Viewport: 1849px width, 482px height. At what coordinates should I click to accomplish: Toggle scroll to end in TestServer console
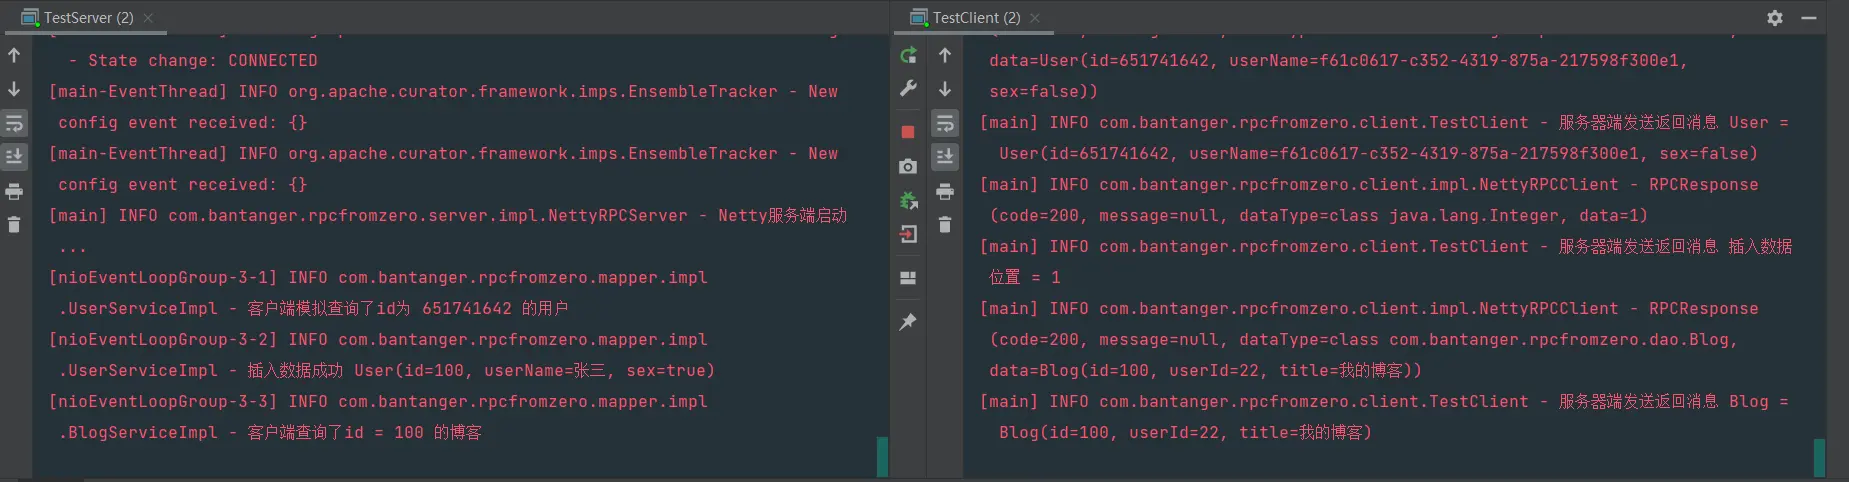(14, 157)
